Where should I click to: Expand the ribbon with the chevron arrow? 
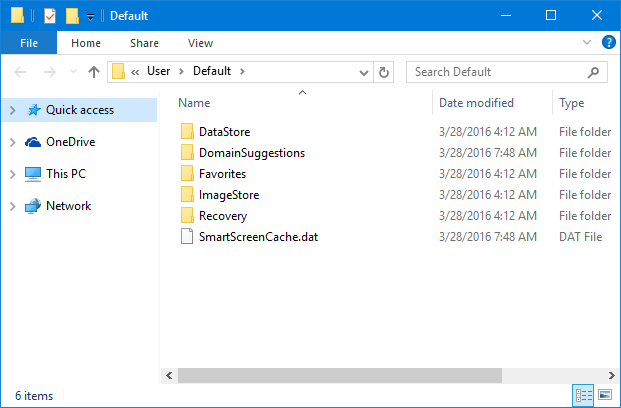point(587,42)
